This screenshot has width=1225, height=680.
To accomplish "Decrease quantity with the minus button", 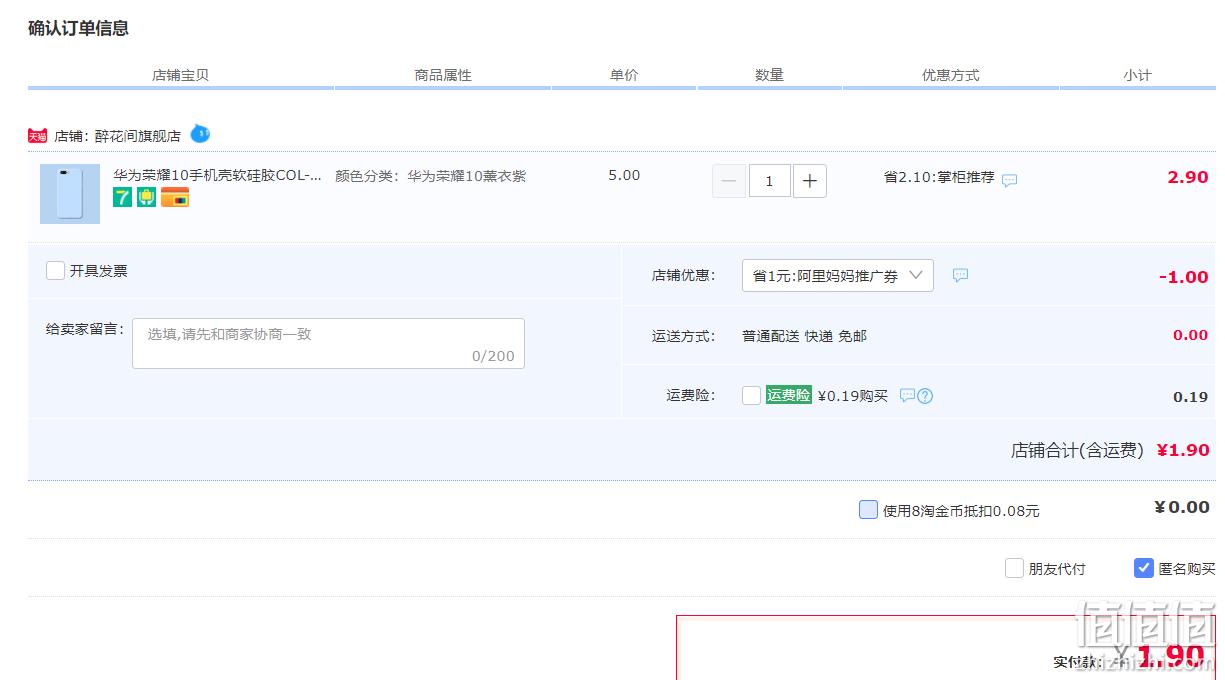I will click(729, 181).
